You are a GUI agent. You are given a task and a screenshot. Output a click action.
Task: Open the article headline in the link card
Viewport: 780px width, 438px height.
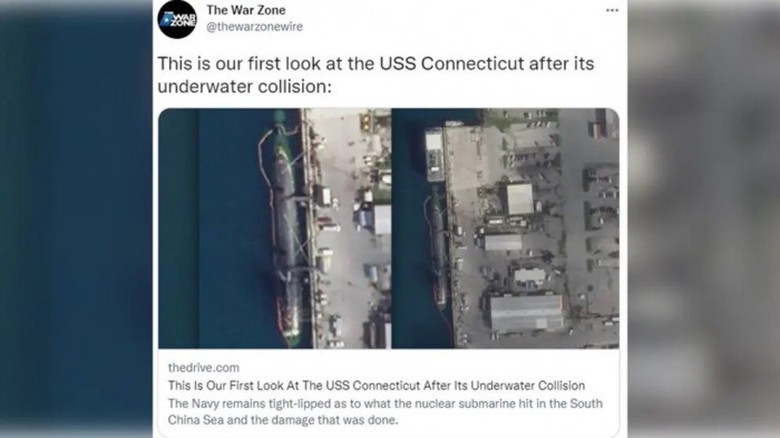pyautogui.click(x=376, y=386)
